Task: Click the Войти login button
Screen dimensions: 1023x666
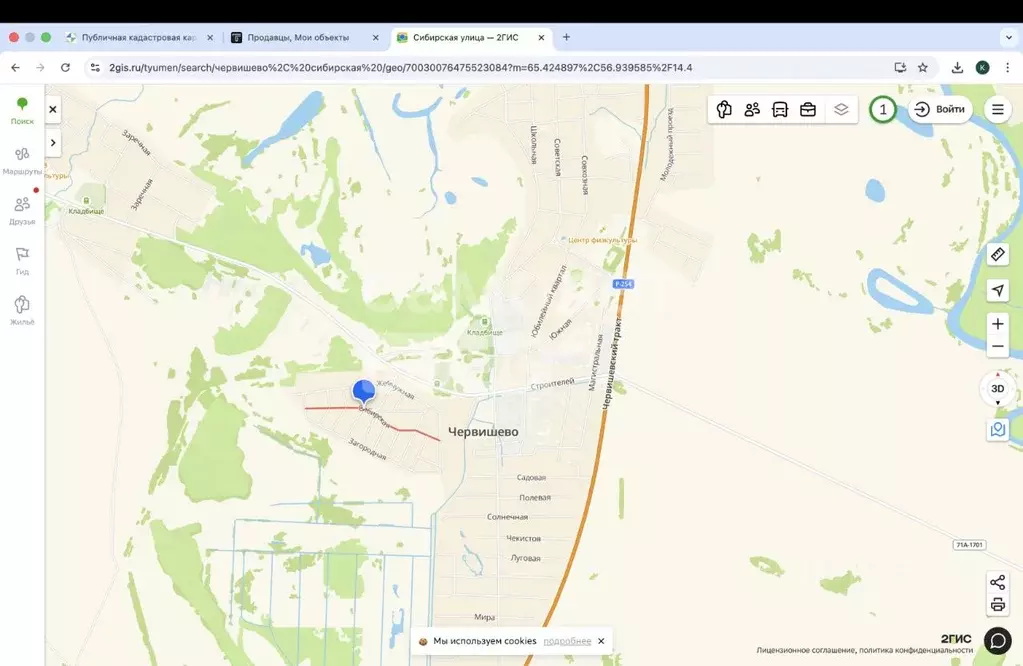Action: tap(940, 109)
